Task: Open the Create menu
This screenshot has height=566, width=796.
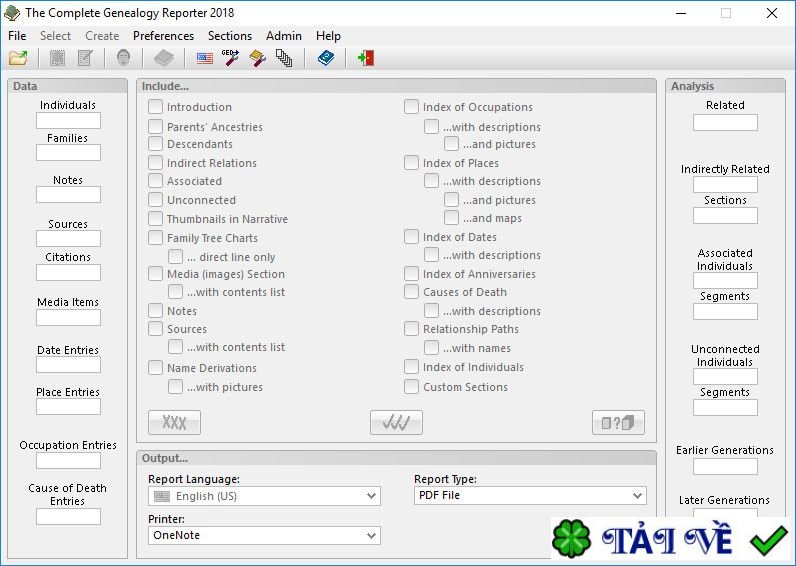Action: pos(102,36)
